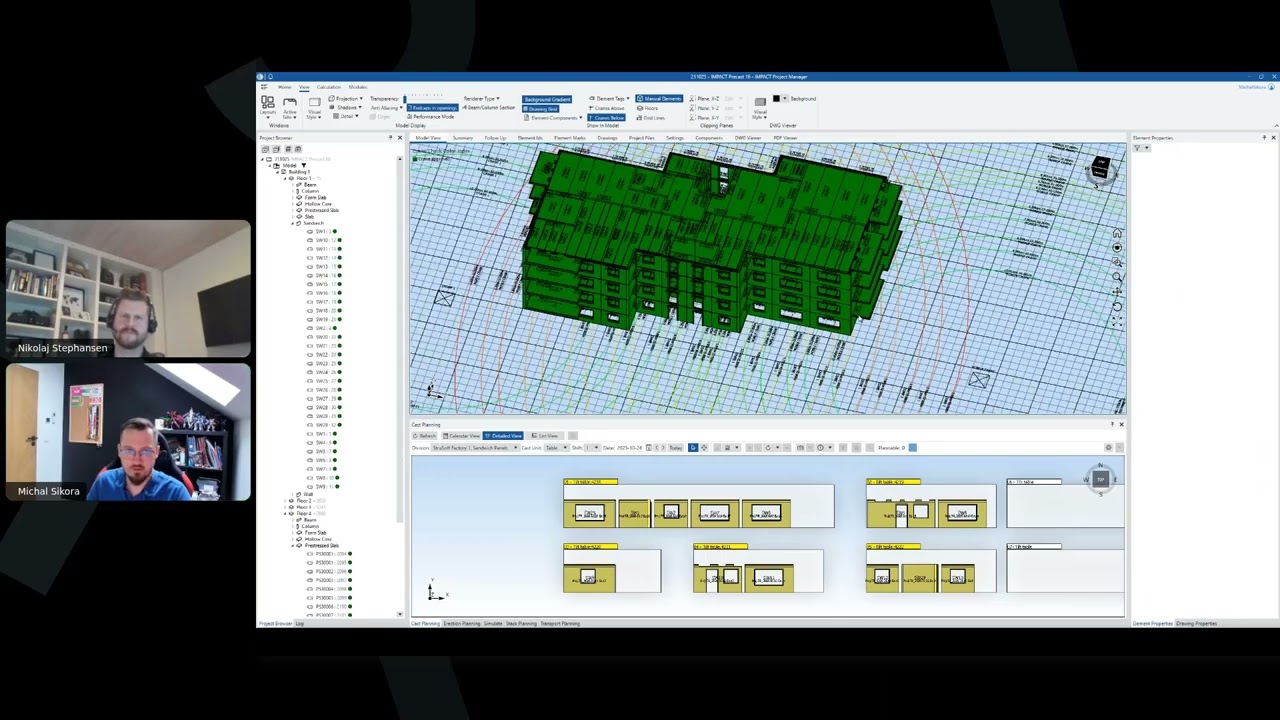Toggle Drawing Grid option
Viewport: 1280px width, 720px height.
coord(541,108)
